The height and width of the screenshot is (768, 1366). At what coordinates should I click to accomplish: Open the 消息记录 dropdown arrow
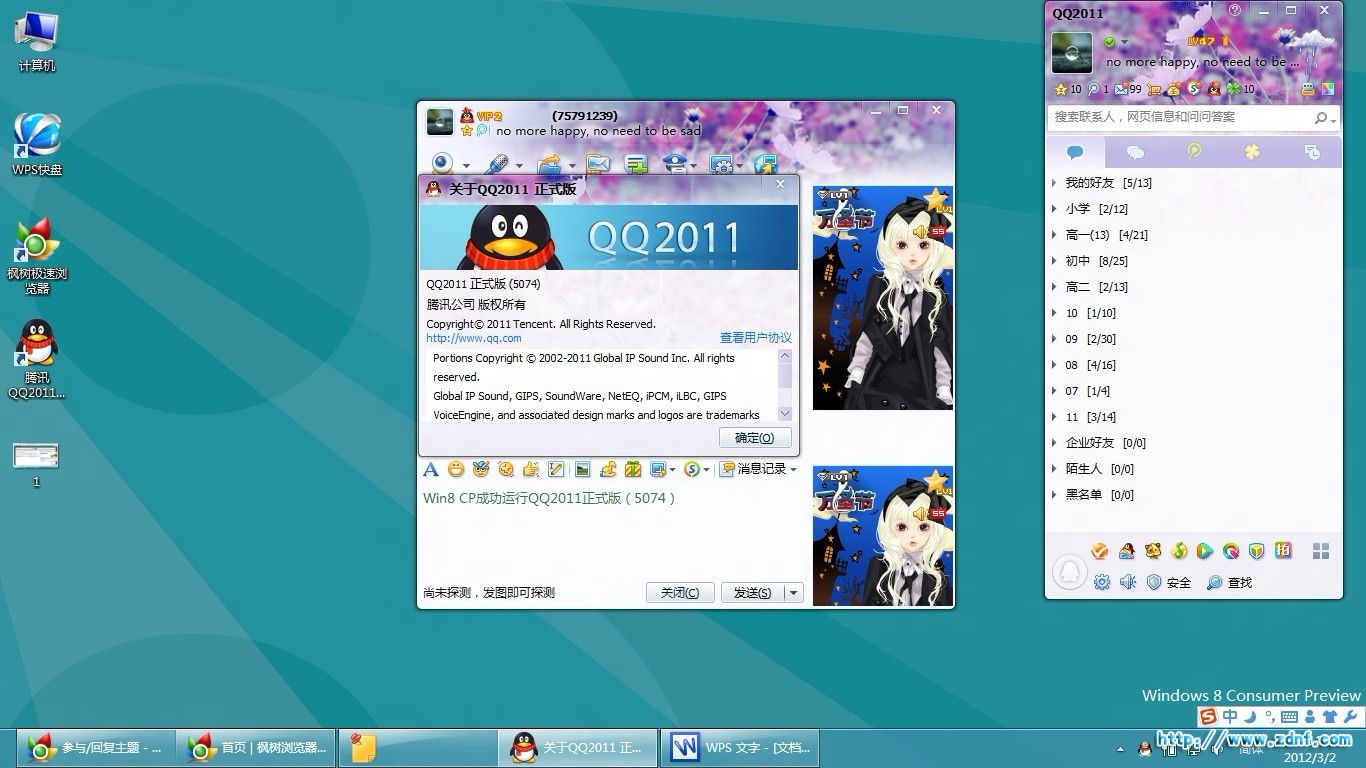pos(793,469)
